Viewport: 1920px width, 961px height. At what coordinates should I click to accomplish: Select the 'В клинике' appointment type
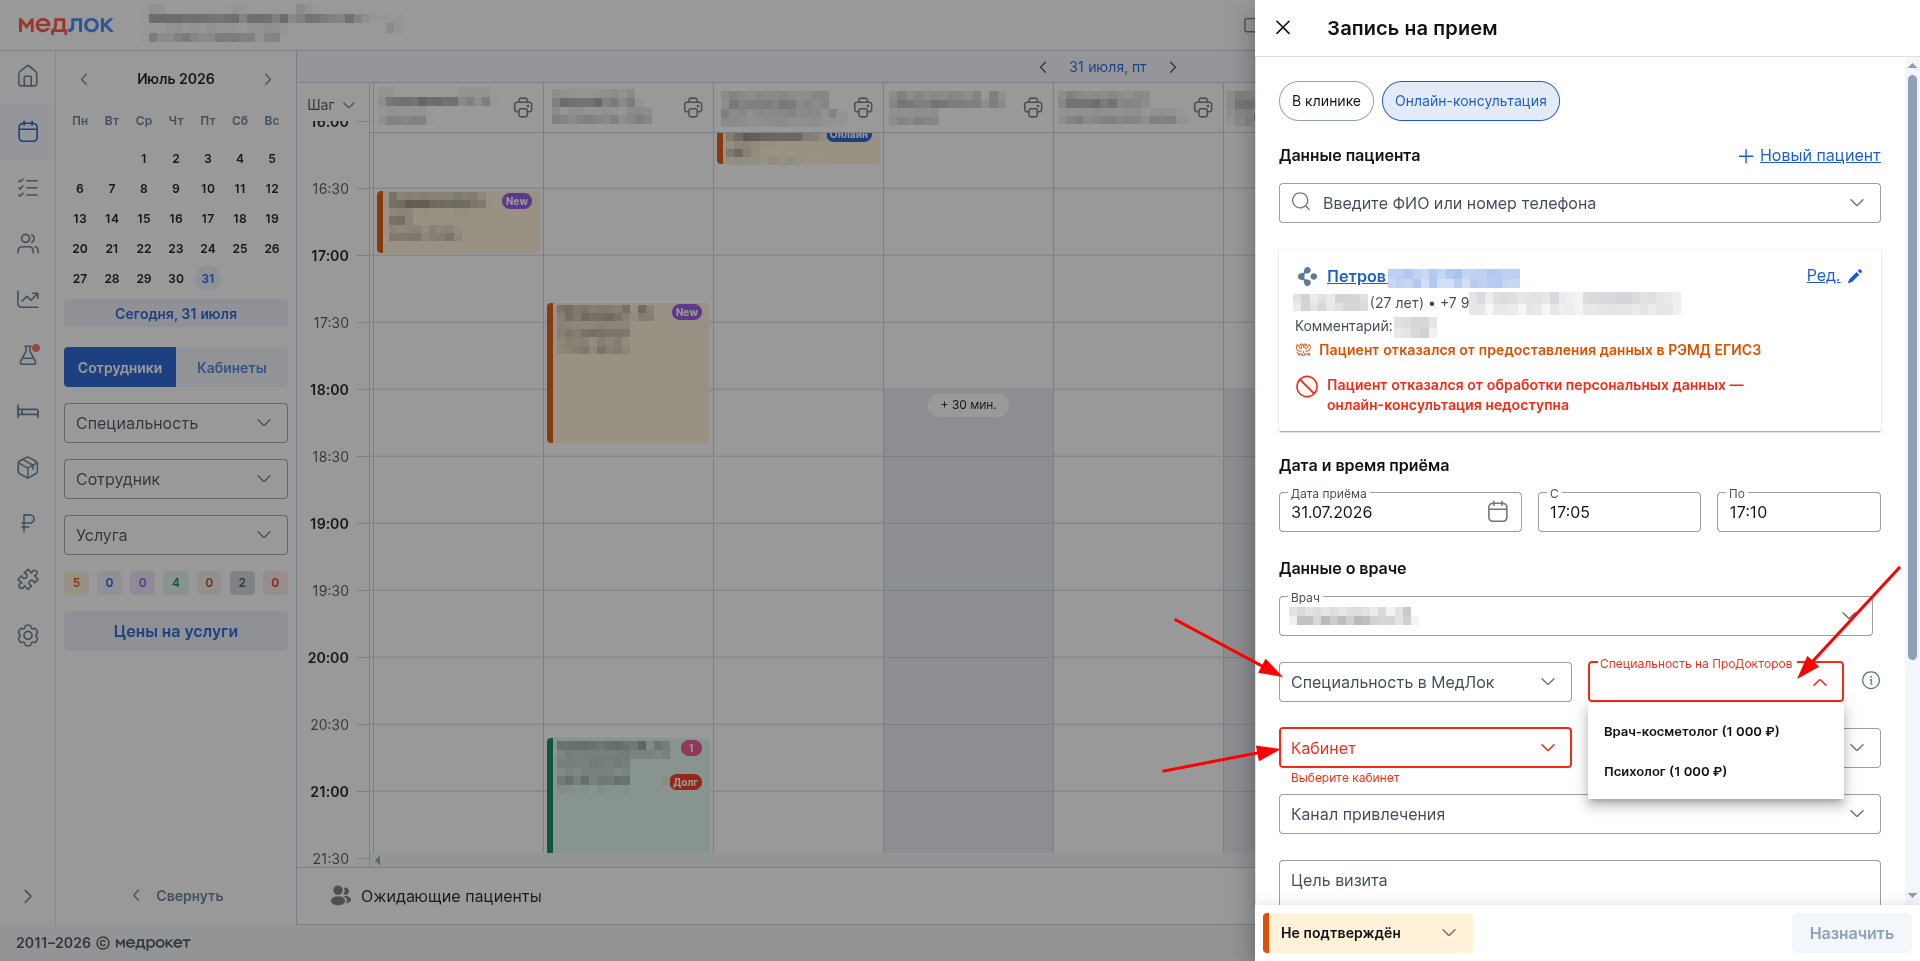1326,101
